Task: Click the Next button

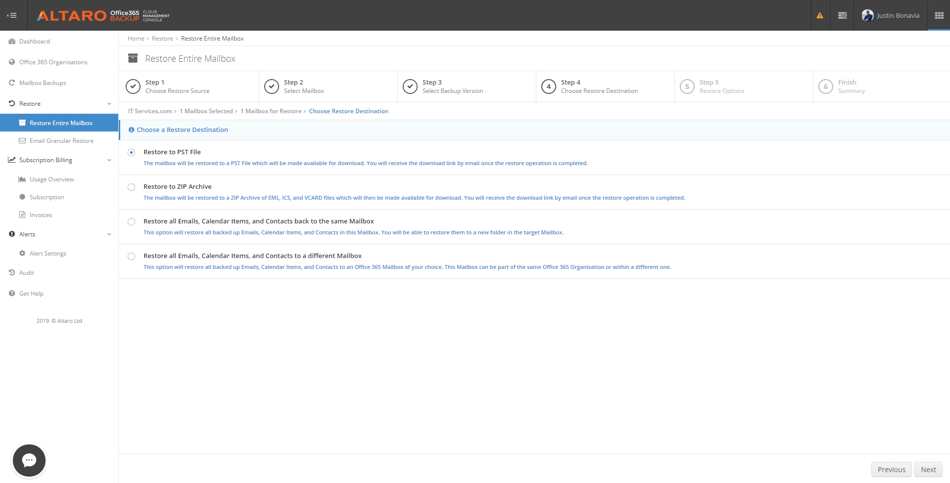Action: click(928, 469)
